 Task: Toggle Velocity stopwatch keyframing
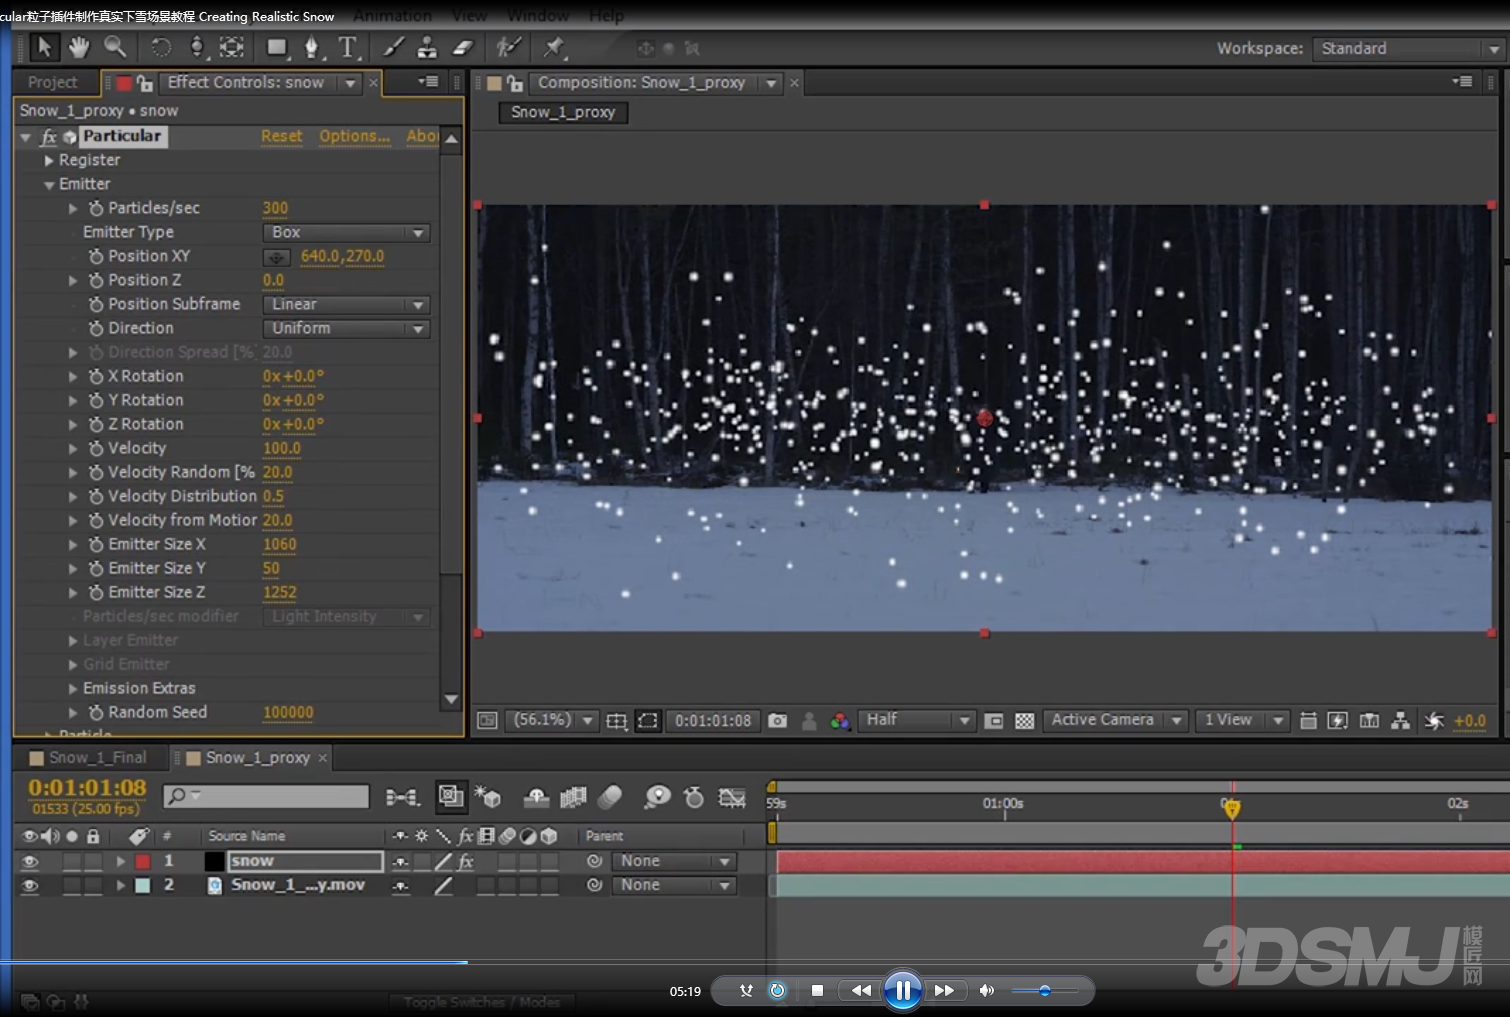point(96,448)
